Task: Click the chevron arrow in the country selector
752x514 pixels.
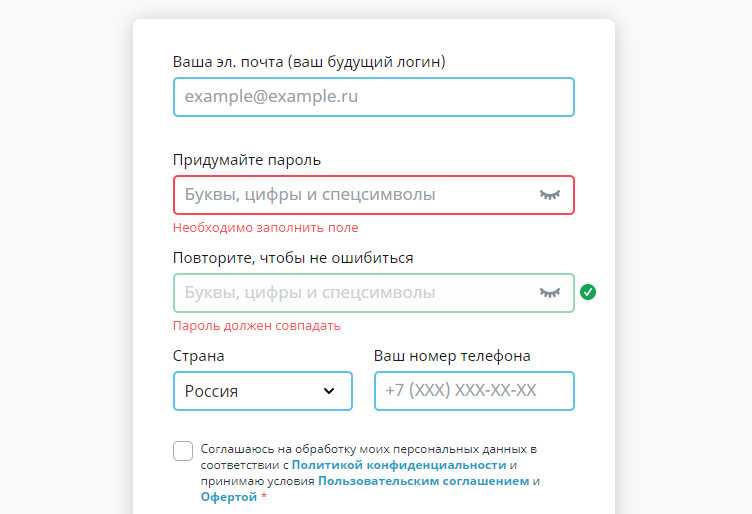Action: pos(329,391)
